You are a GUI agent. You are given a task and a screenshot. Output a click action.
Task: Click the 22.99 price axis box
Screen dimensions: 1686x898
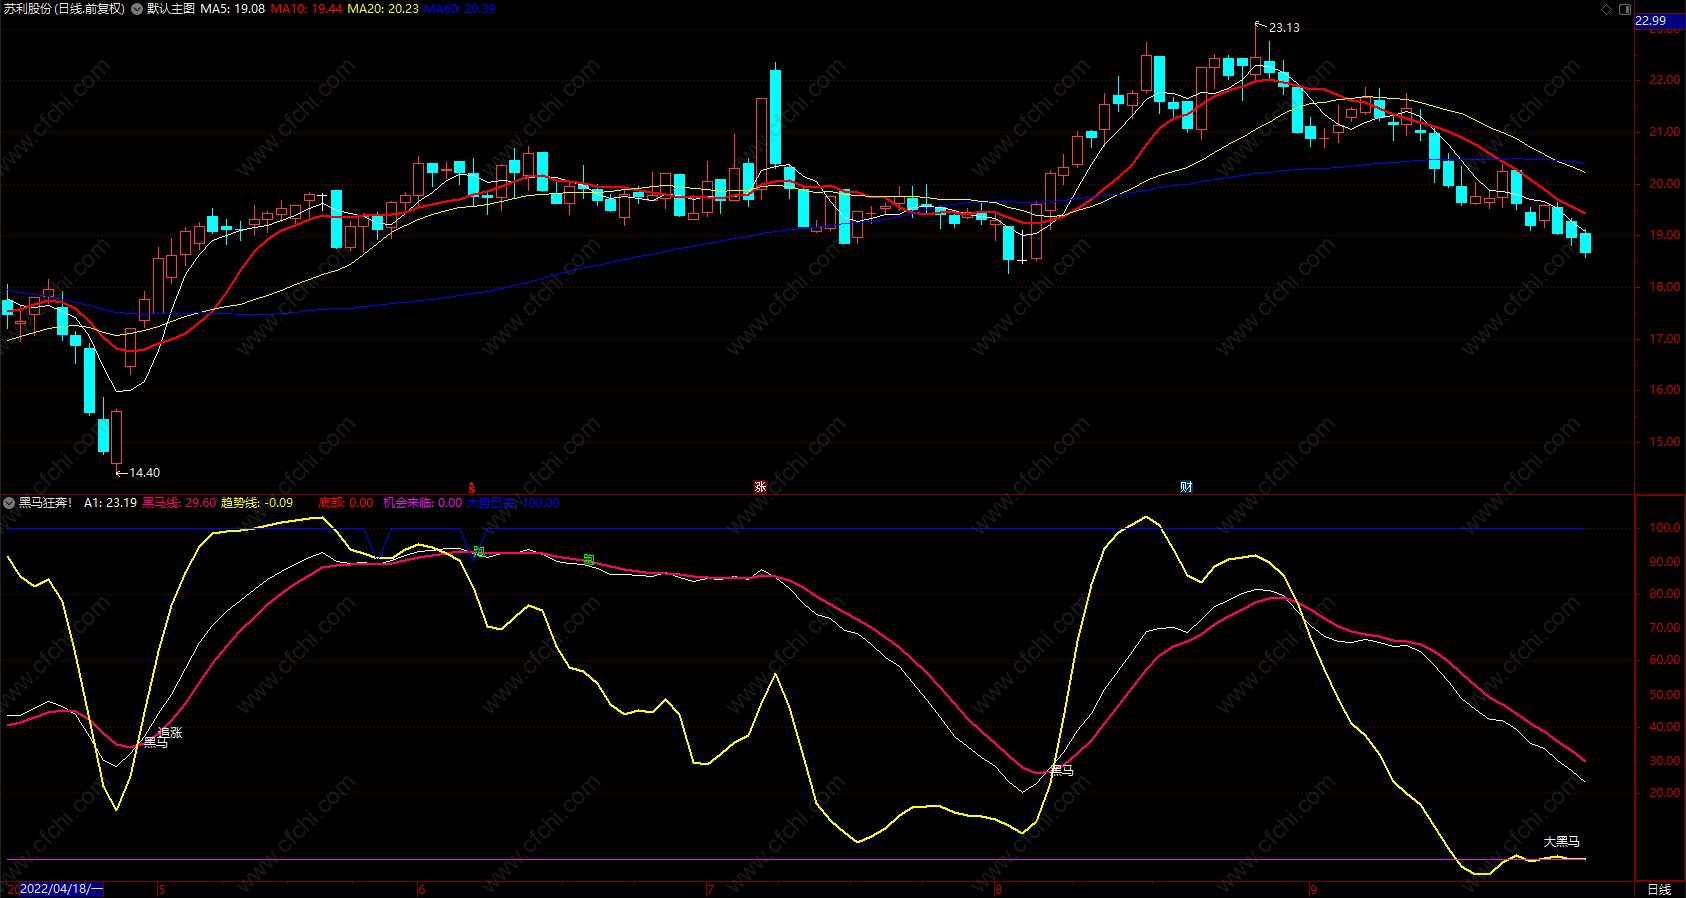(1651, 21)
